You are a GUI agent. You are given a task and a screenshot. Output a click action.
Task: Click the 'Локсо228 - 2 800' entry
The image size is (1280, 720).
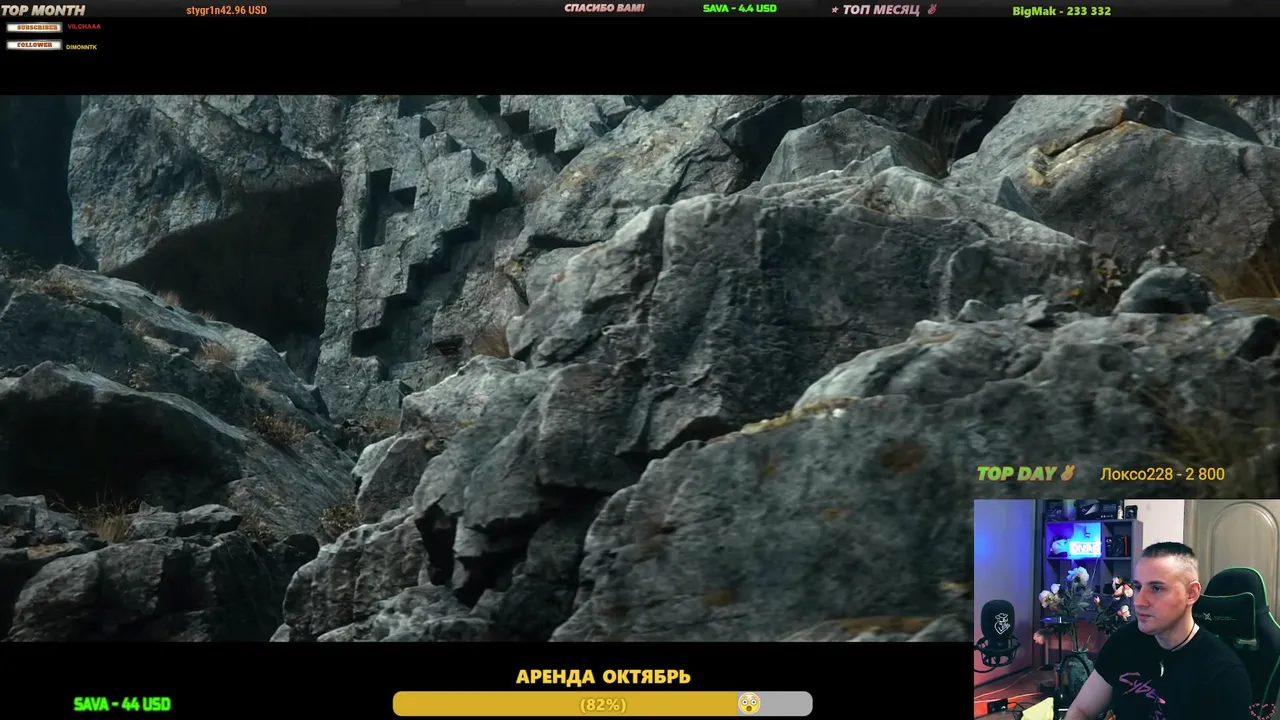point(1162,474)
